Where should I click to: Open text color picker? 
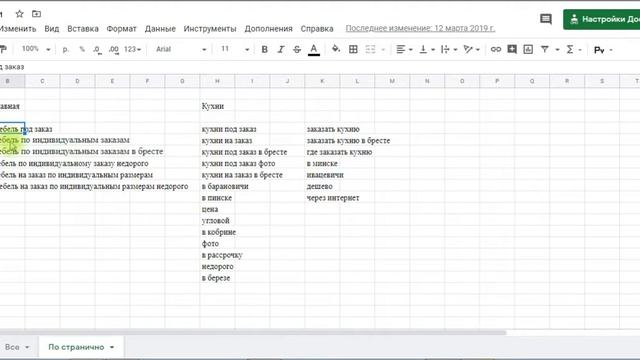pyautogui.click(x=313, y=50)
